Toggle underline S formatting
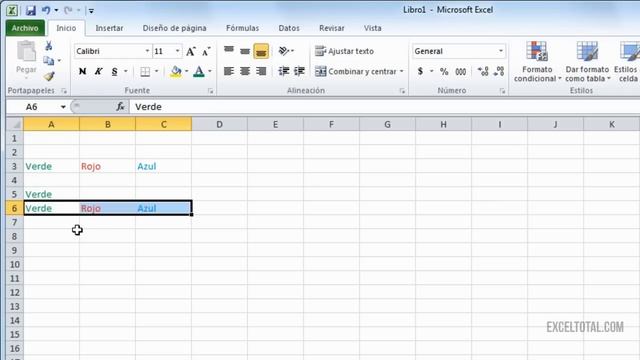Viewport: 640px width, 360px height. pos(115,71)
